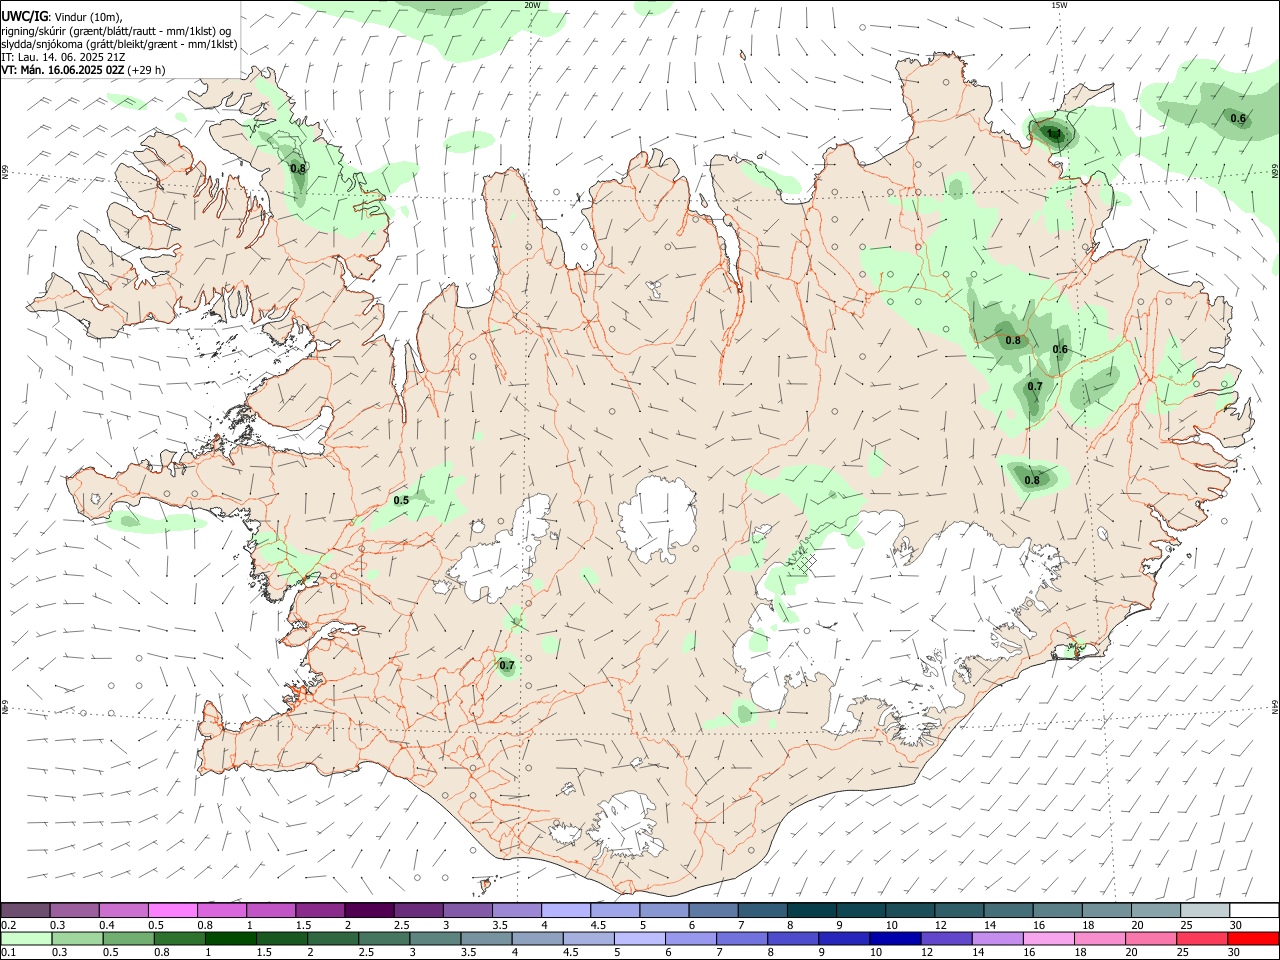Choose lower legend swatch between 2 and 2.5

333,938
